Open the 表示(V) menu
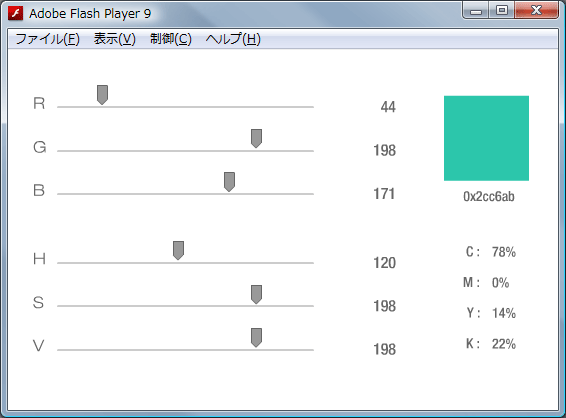 point(114,39)
